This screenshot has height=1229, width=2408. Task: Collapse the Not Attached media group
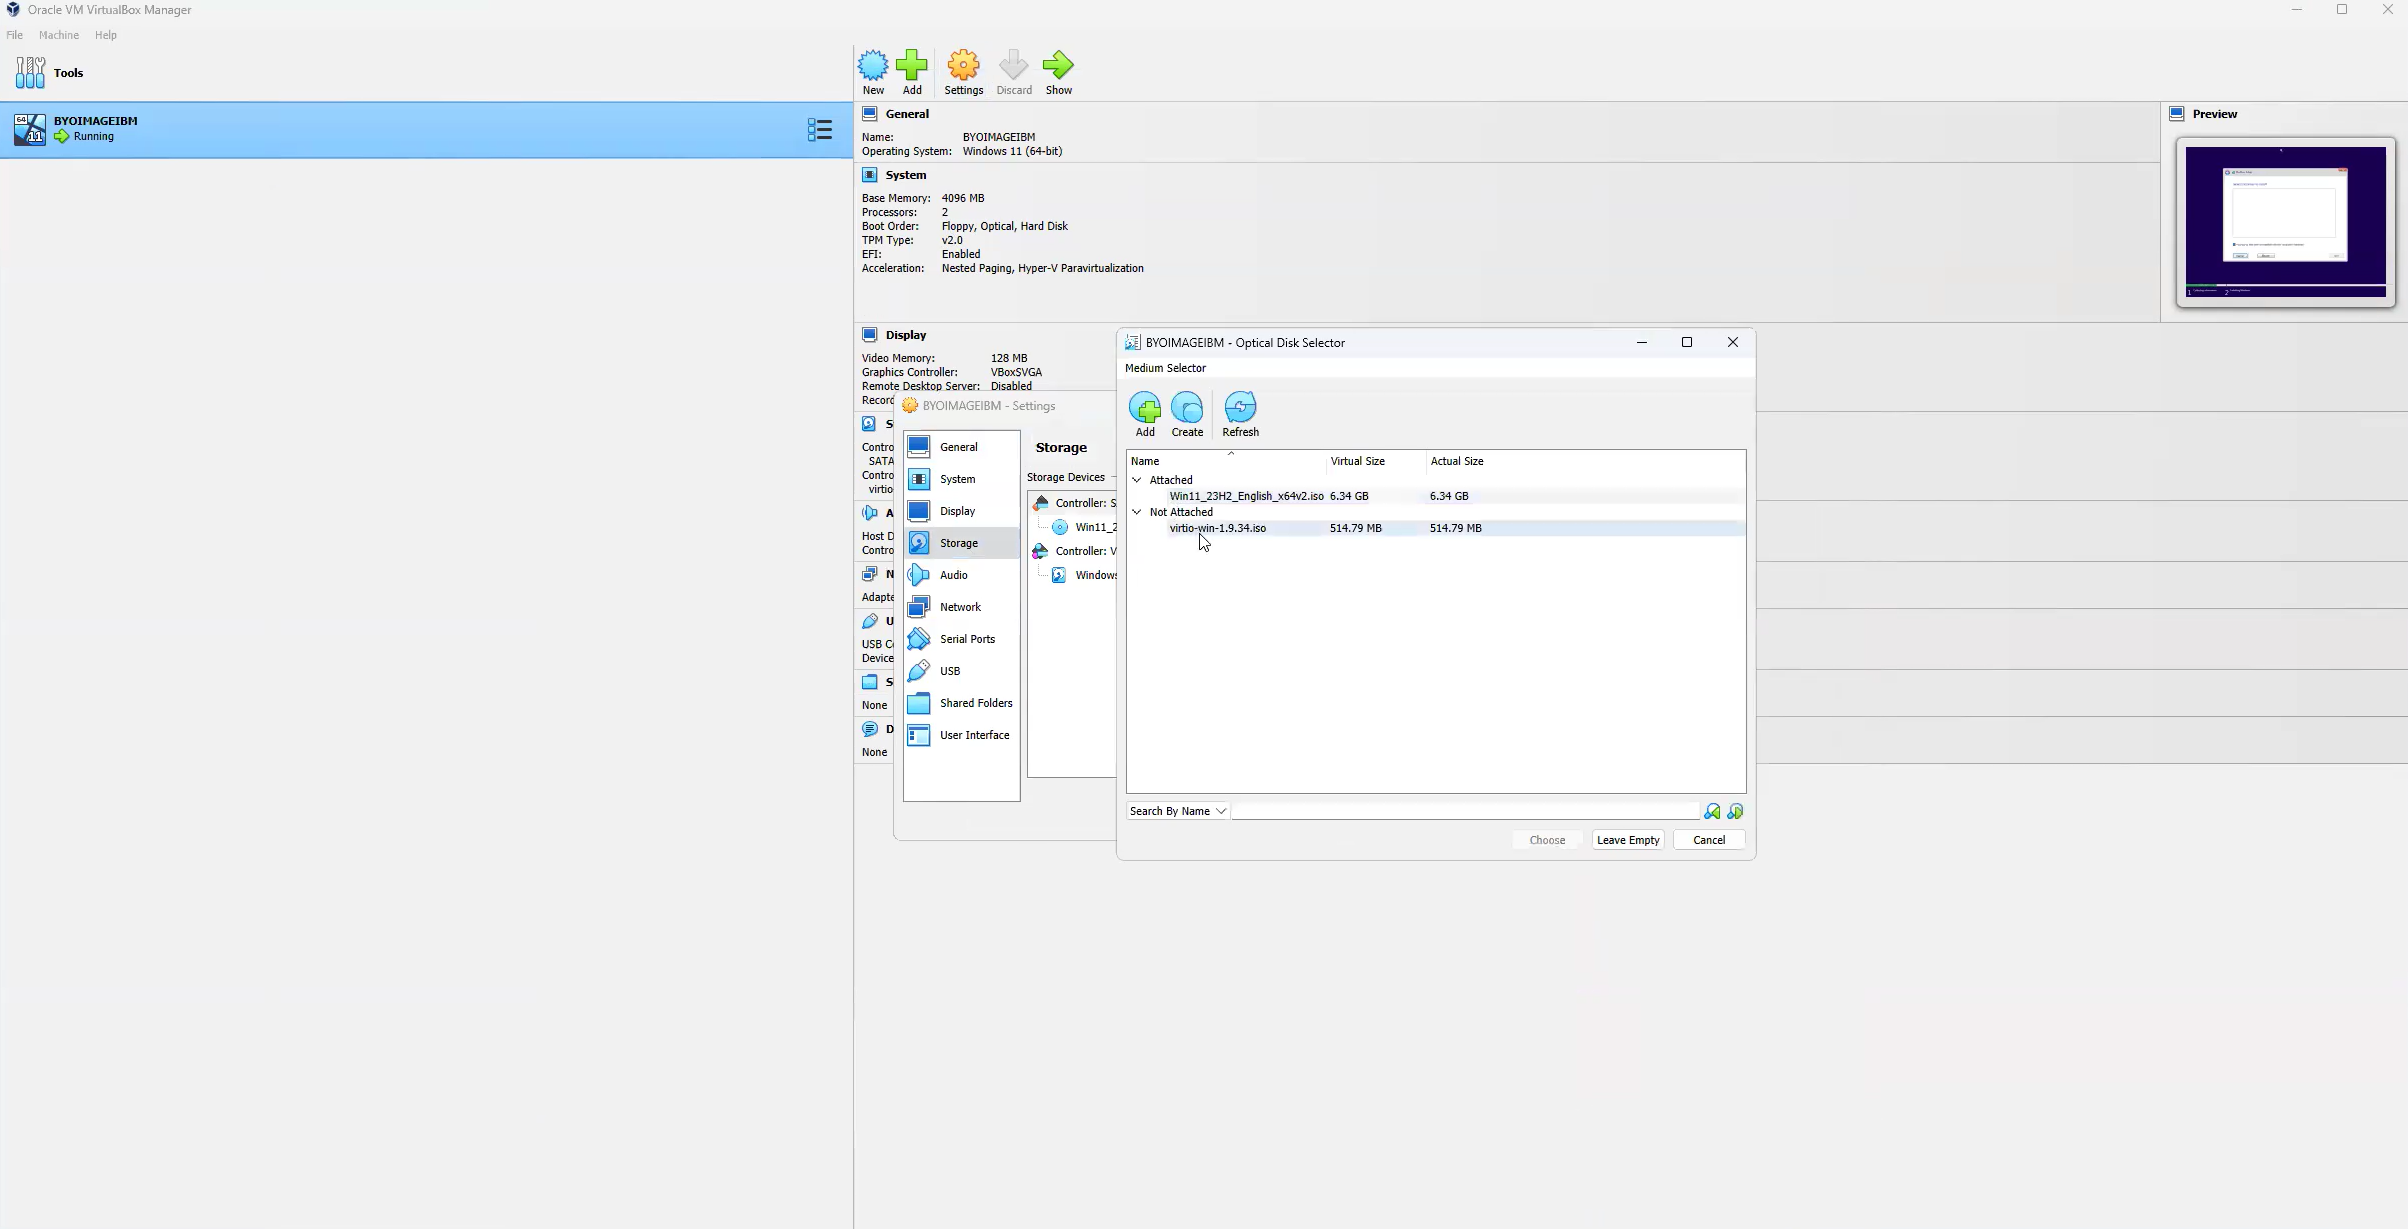pos(1137,511)
